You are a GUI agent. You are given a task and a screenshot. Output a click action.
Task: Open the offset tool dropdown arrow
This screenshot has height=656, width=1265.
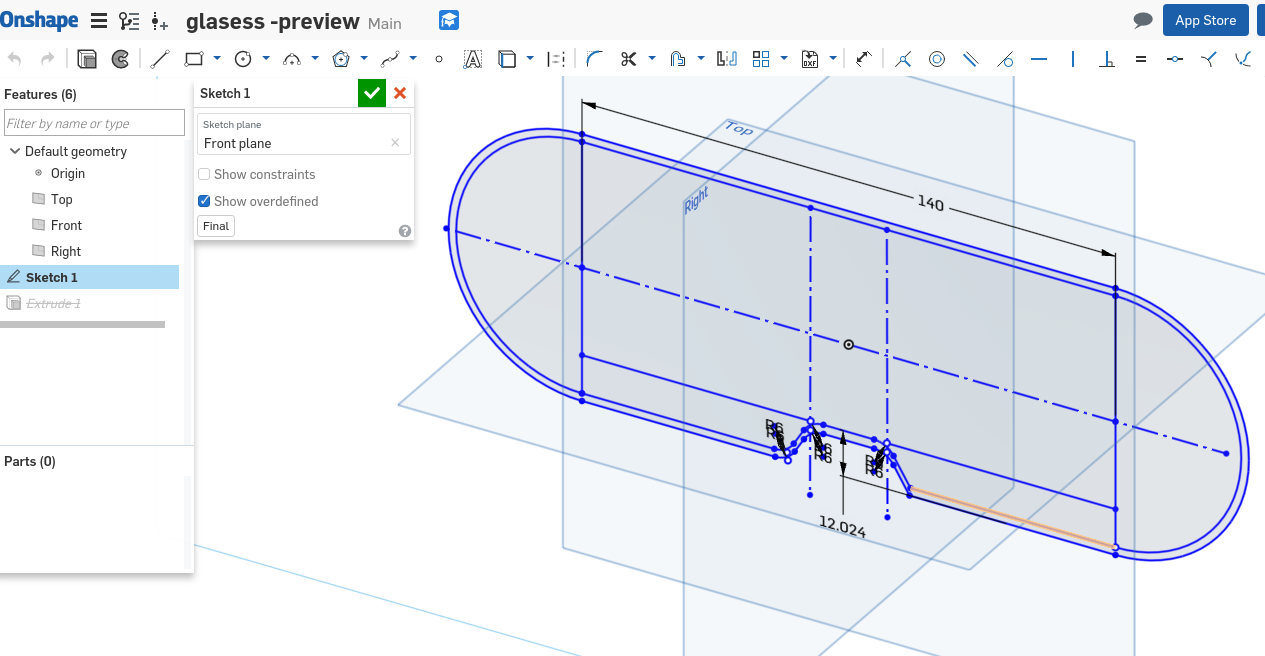pyautogui.click(x=701, y=59)
